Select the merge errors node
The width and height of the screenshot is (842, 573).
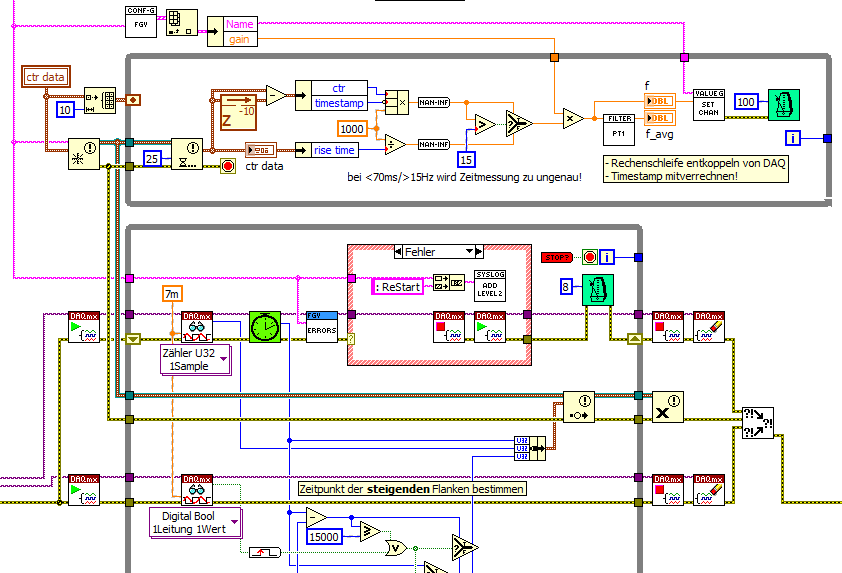point(758,423)
